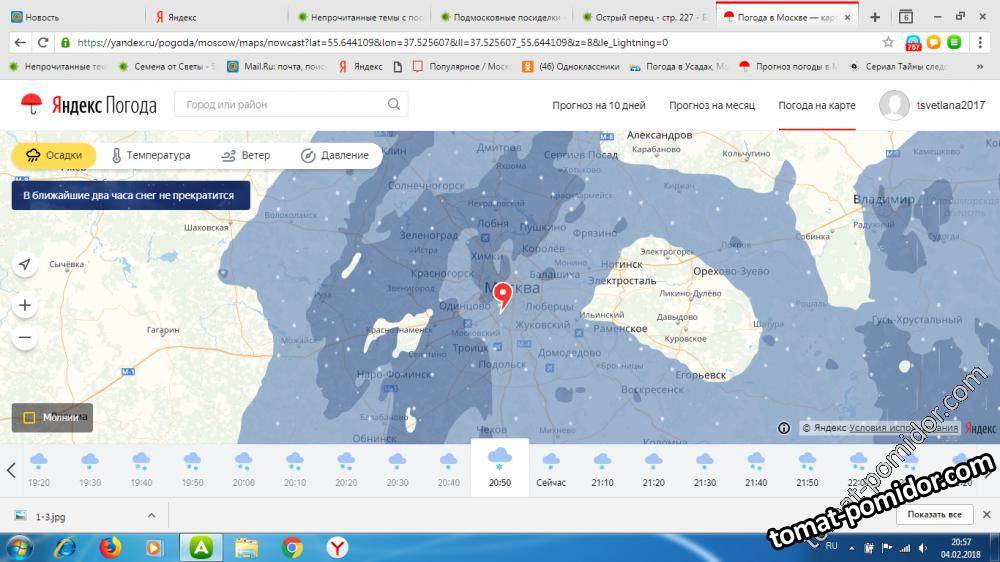Show more bookmarks with chevron
The height and width of the screenshot is (562, 1000).
(980, 66)
